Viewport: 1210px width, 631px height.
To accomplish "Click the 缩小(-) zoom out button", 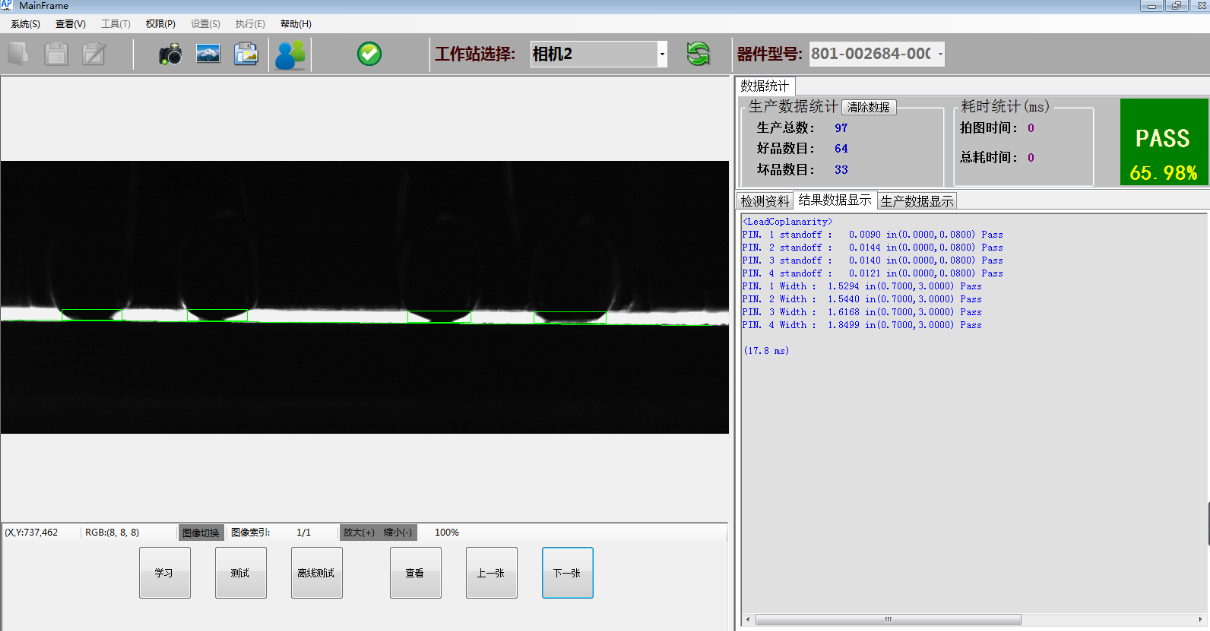I will [x=399, y=533].
